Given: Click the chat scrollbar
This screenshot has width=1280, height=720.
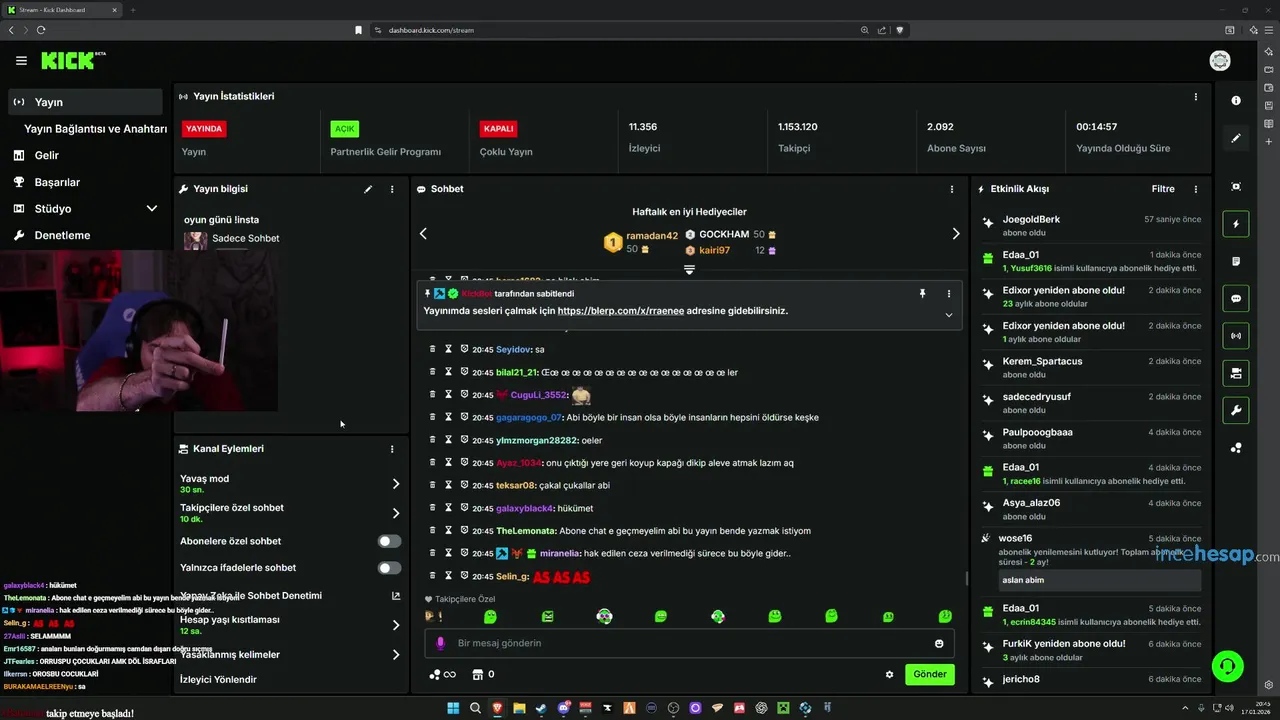Looking at the screenshot, I should point(966,578).
